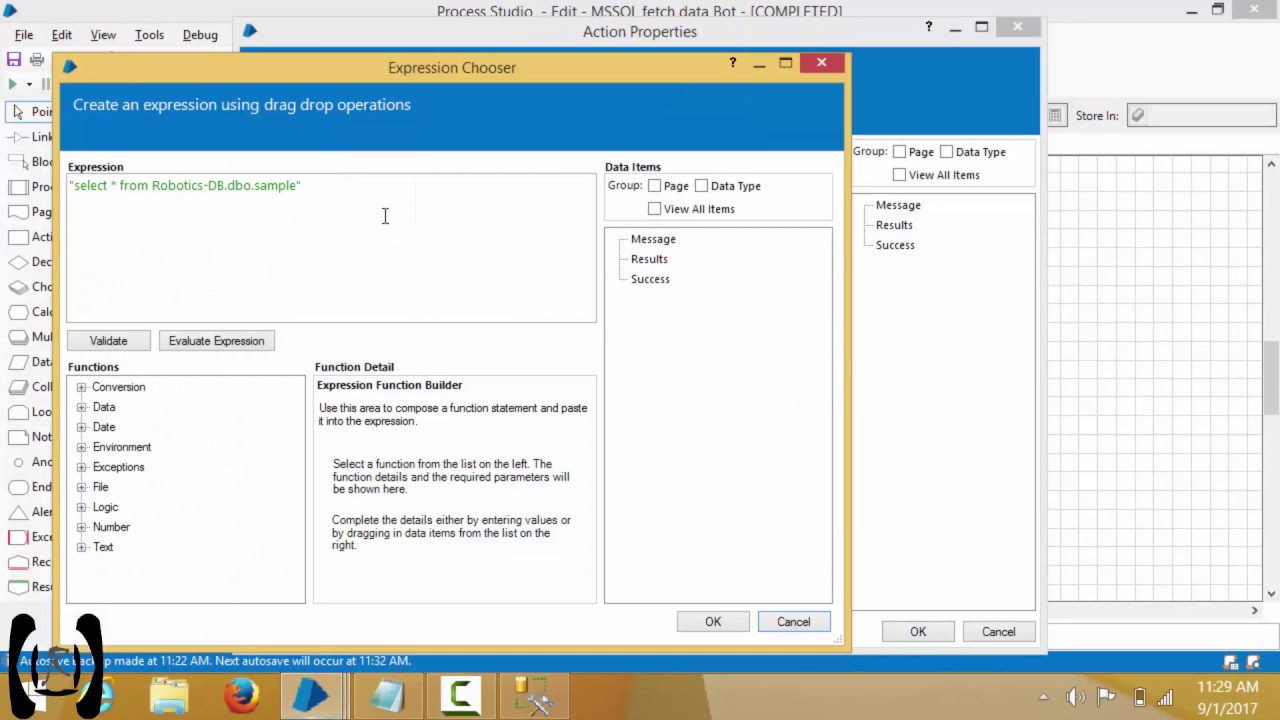Select the Choice stage tool
This screenshot has height=720, width=1280.
pyautogui.click(x=28, y=287)
